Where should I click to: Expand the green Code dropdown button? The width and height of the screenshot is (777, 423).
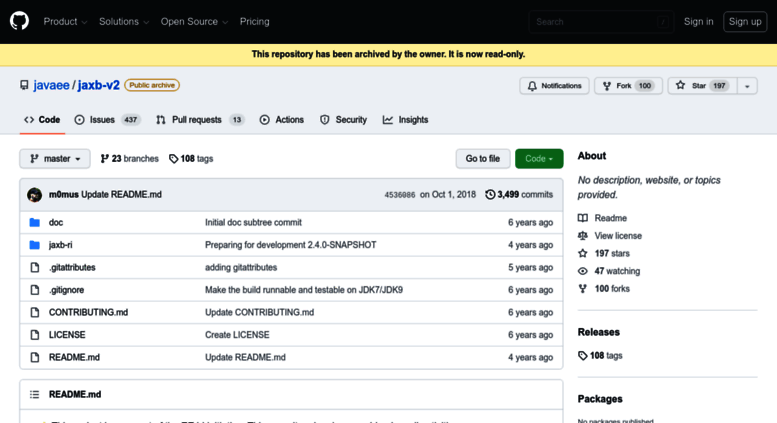(539, 159)
